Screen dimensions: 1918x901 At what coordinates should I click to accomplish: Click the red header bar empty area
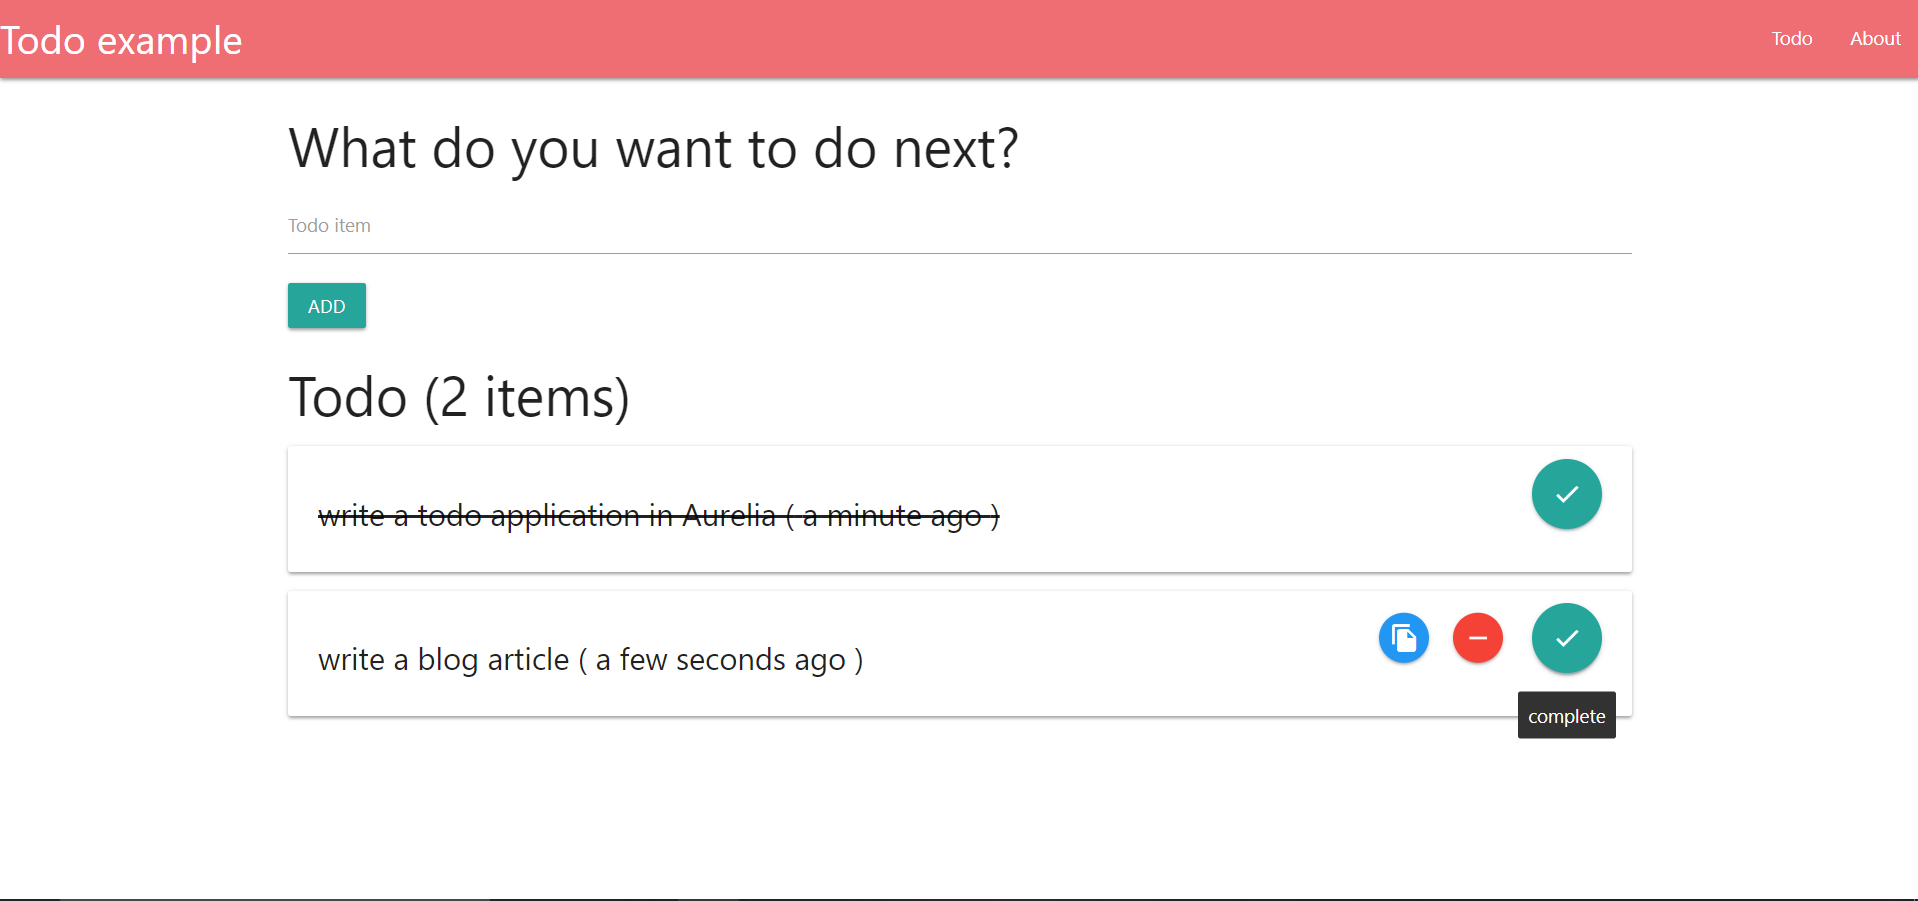pyautogui.click(x=1000, y=39)
